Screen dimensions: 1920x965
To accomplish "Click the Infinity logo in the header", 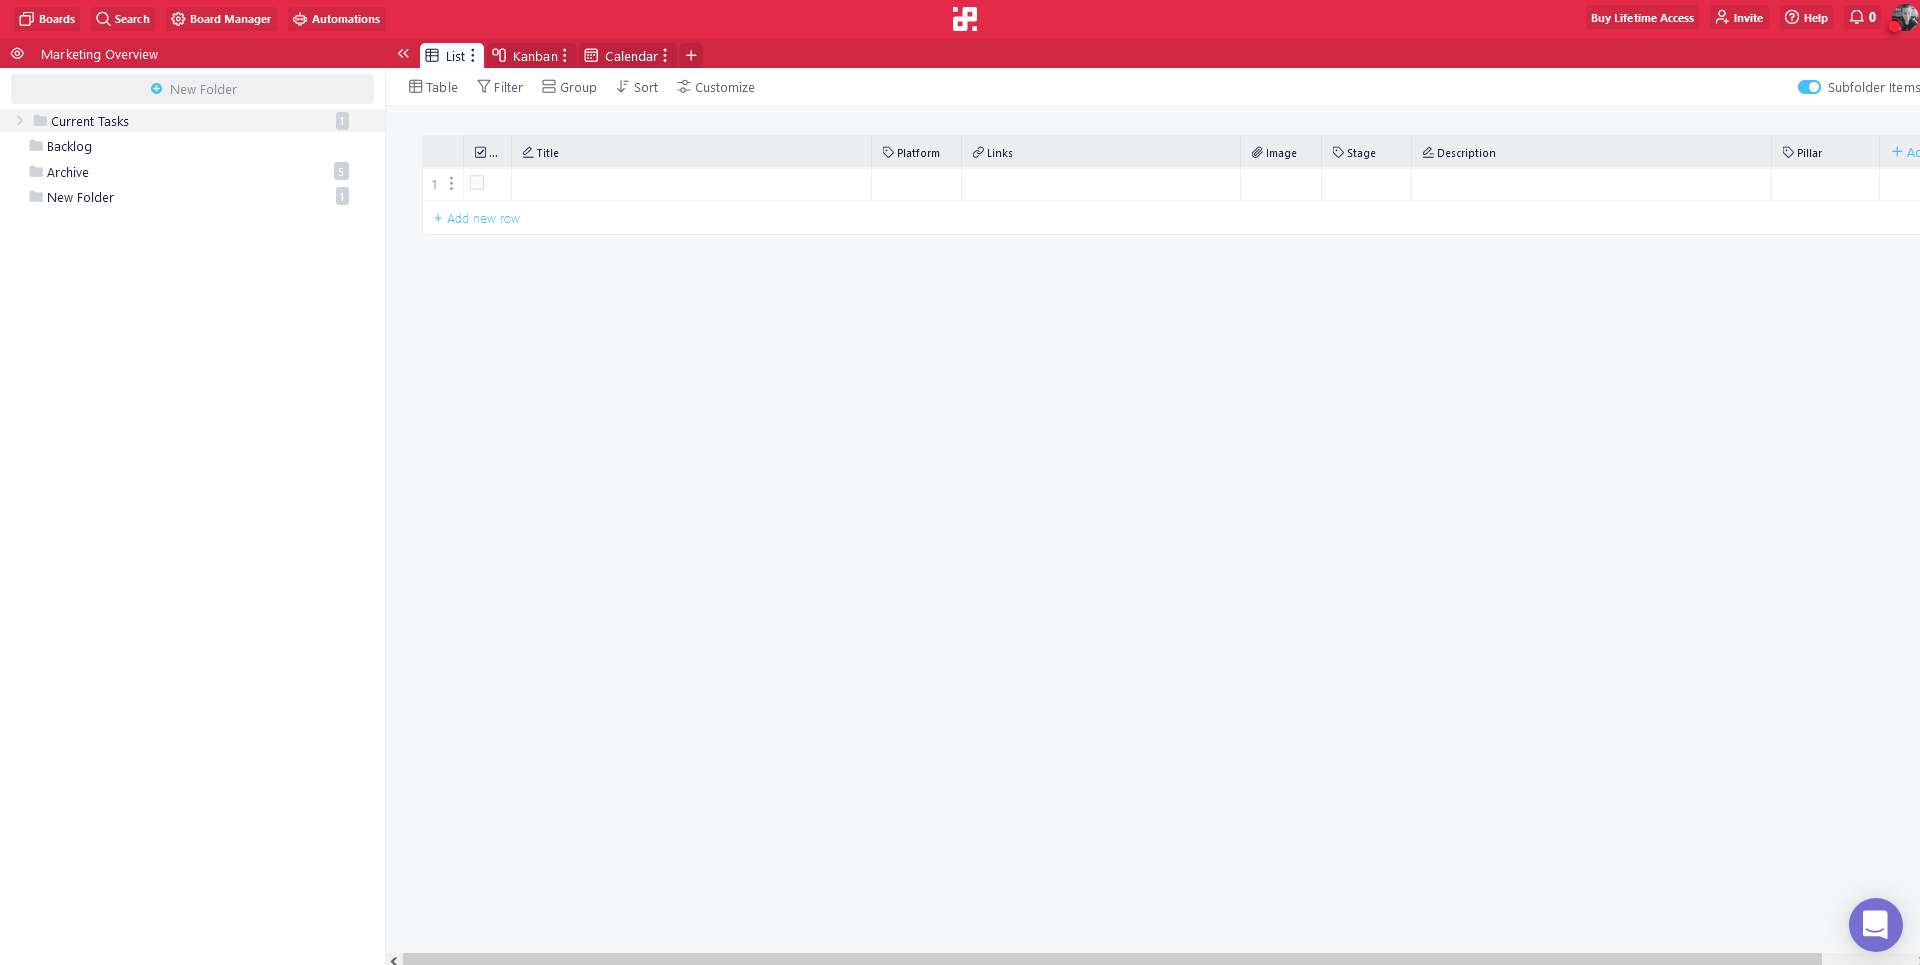I will point(964,19).
